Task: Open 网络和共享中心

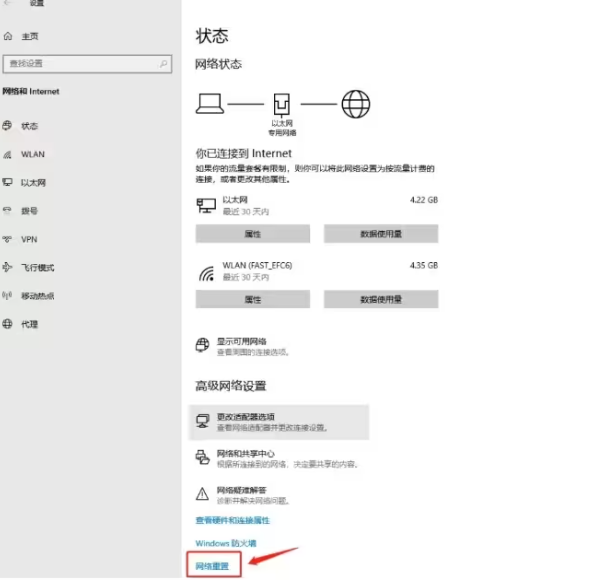Action: pyautogui.click(x=277, y=458)
